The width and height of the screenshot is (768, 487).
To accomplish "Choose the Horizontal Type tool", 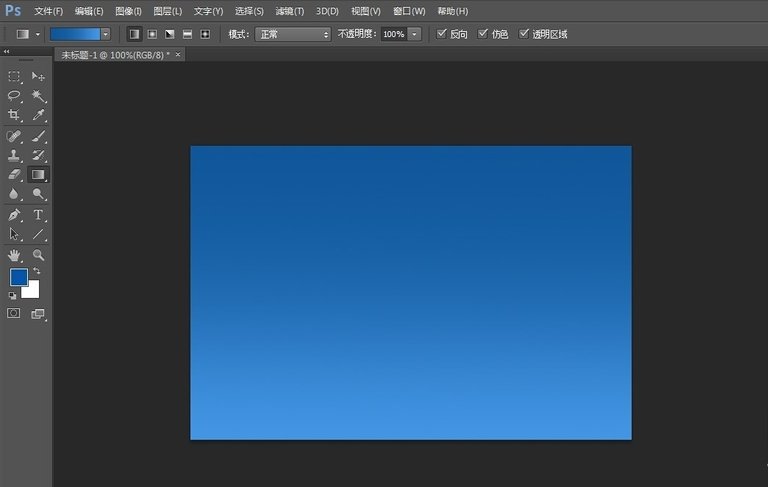I will [38, 215].
